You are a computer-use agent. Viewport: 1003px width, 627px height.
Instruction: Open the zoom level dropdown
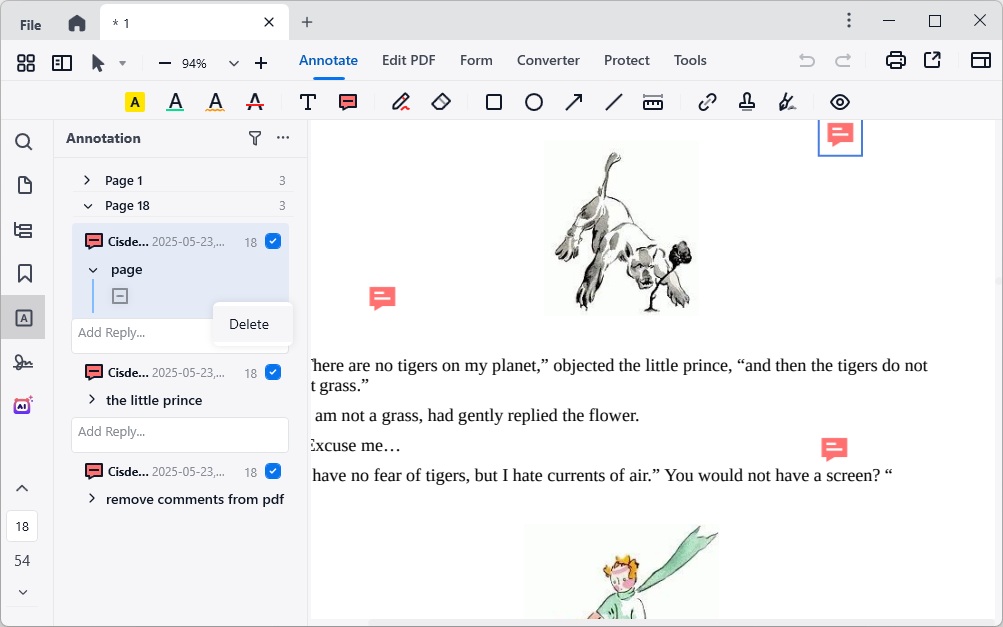(x=234, y=63)
